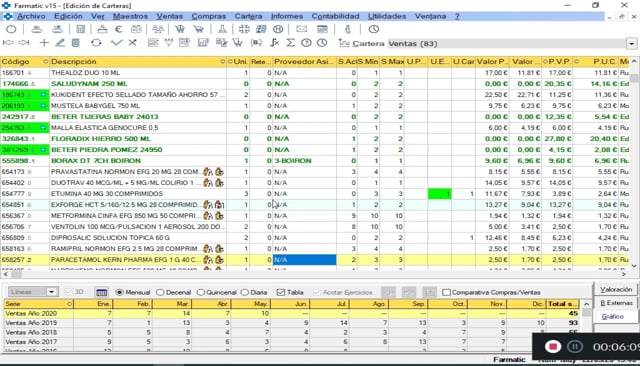This screenshot has height=366, width=640.
Task: Sort by the Descripción column header
Action: pos(138,62)
